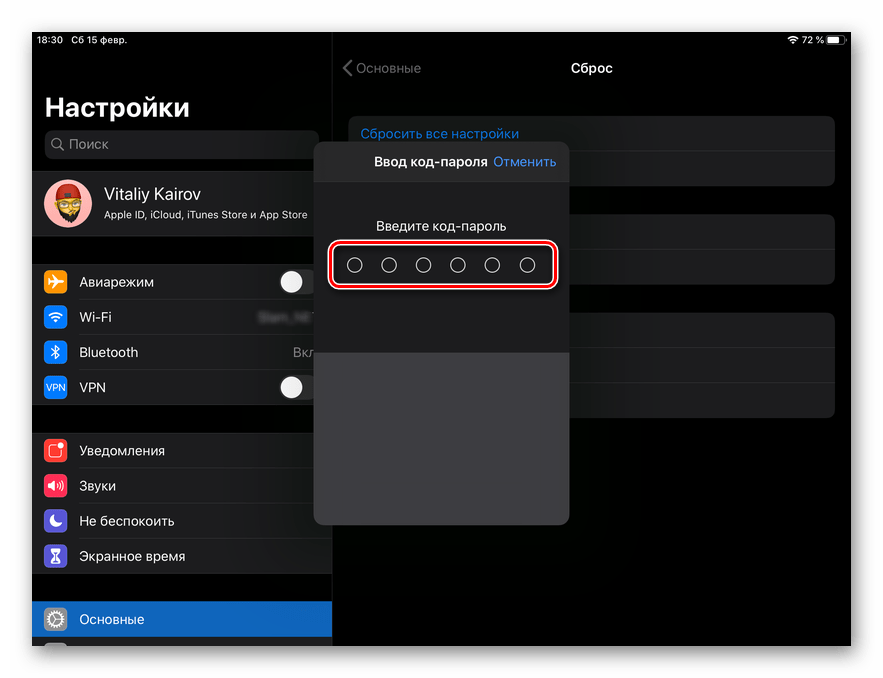Focus the Поиск search field

(181, 144)
